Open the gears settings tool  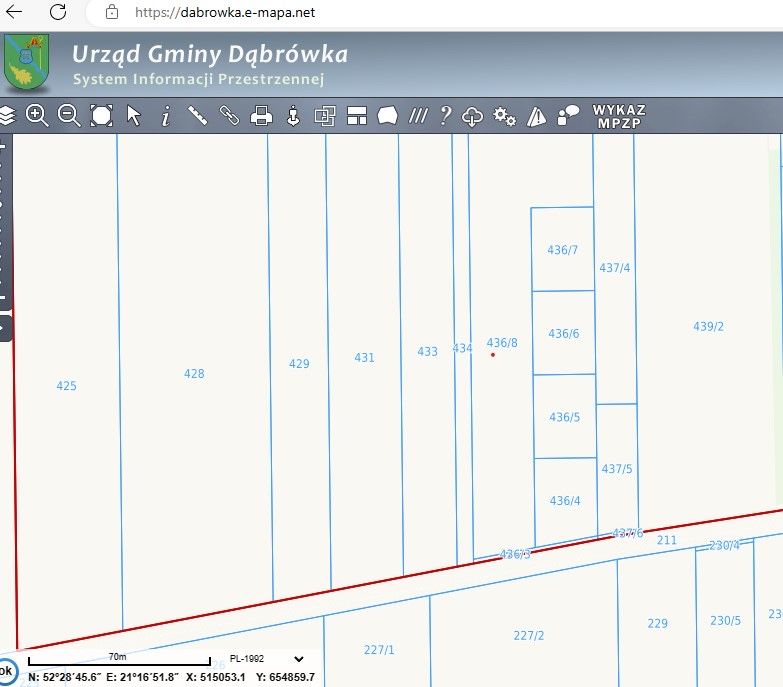coord(504,116)
